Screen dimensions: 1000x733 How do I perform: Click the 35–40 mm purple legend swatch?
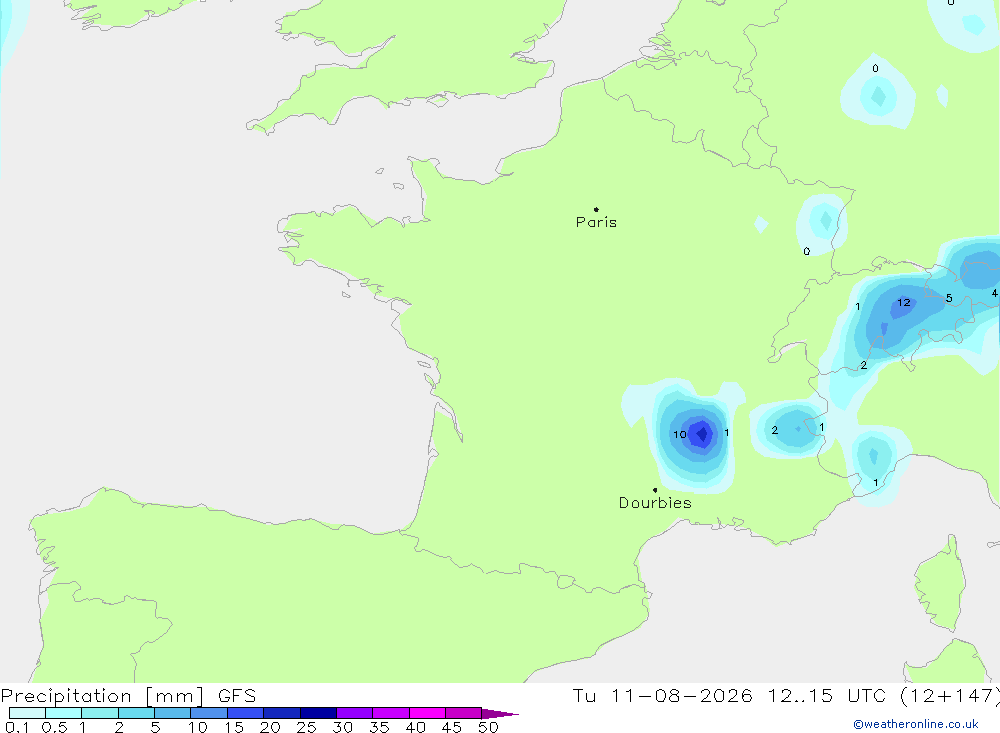(x=391, y=713)
